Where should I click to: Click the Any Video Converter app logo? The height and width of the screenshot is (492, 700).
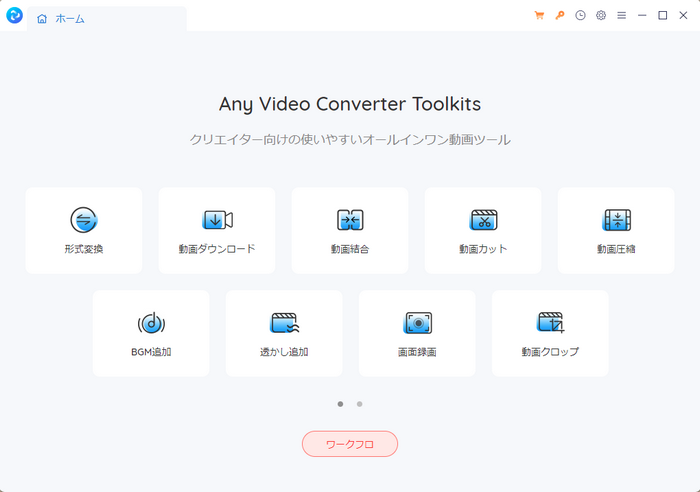point(14,16)
